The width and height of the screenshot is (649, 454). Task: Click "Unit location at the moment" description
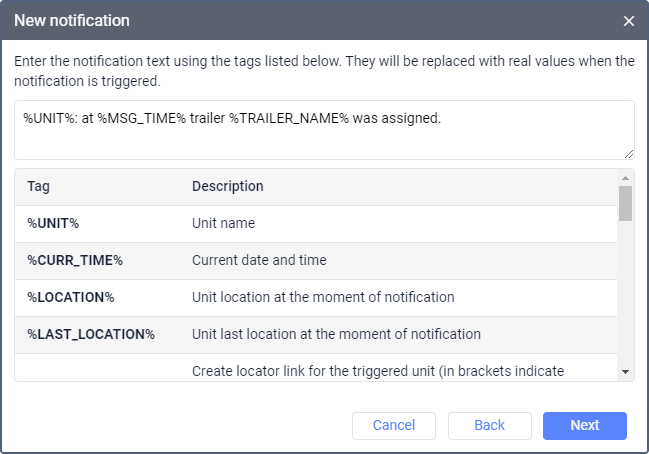click(x=323, y=298)
